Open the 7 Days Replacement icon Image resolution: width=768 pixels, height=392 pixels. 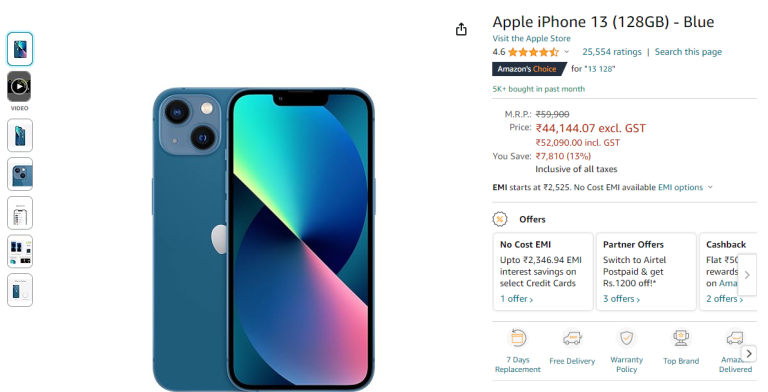click(518, 338)
